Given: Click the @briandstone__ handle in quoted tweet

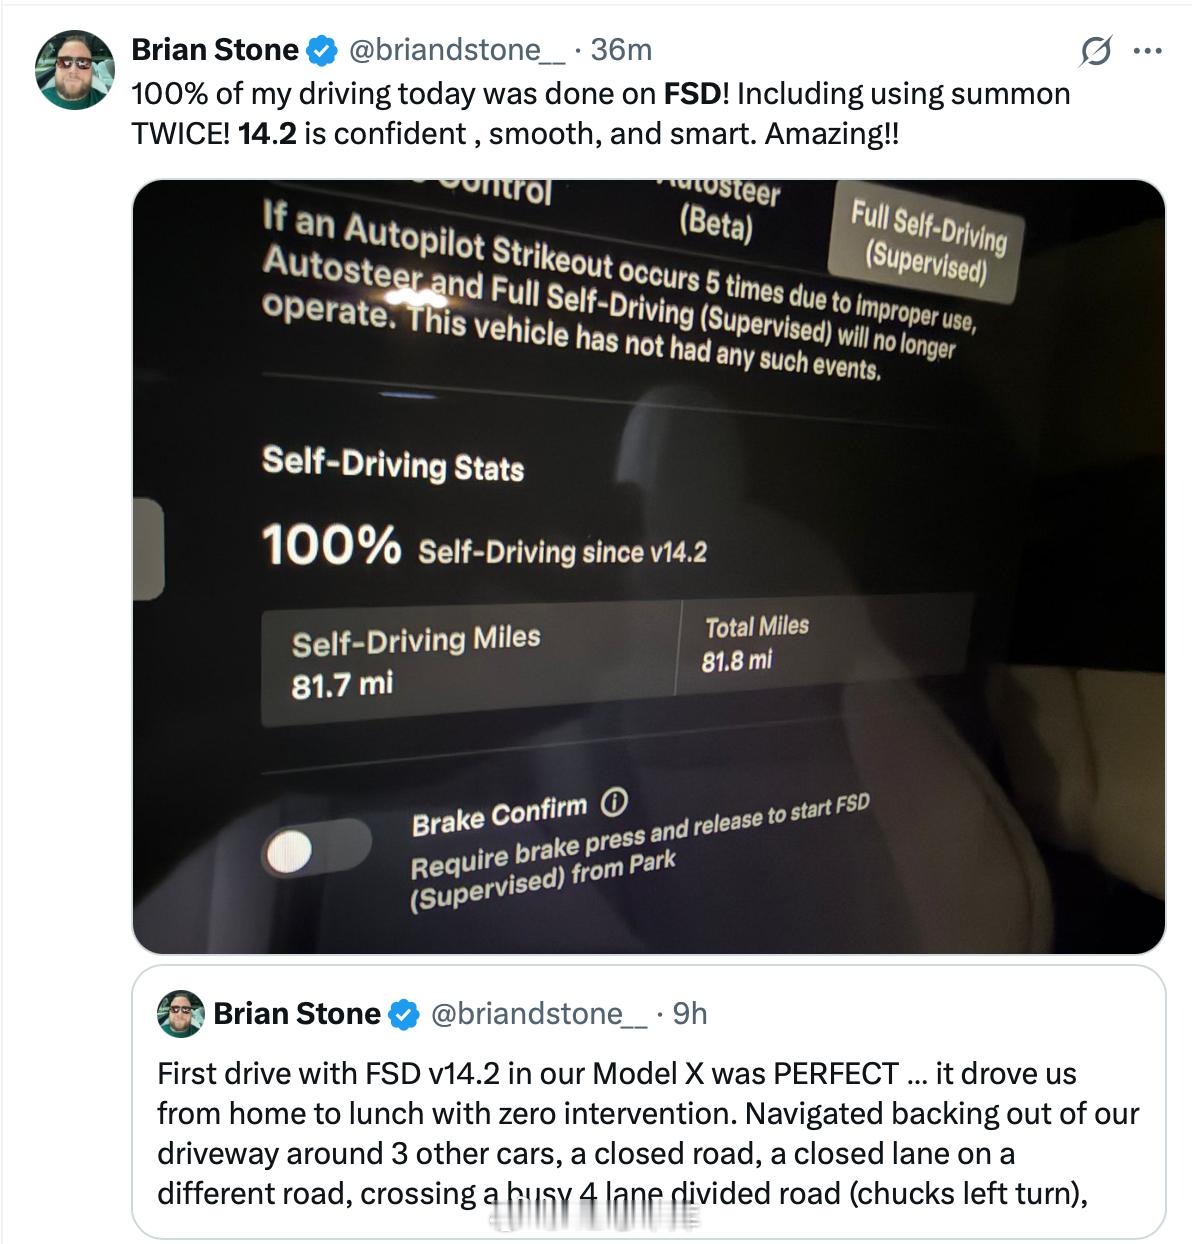Looking at the screenshot, I should pos(538,1014).
